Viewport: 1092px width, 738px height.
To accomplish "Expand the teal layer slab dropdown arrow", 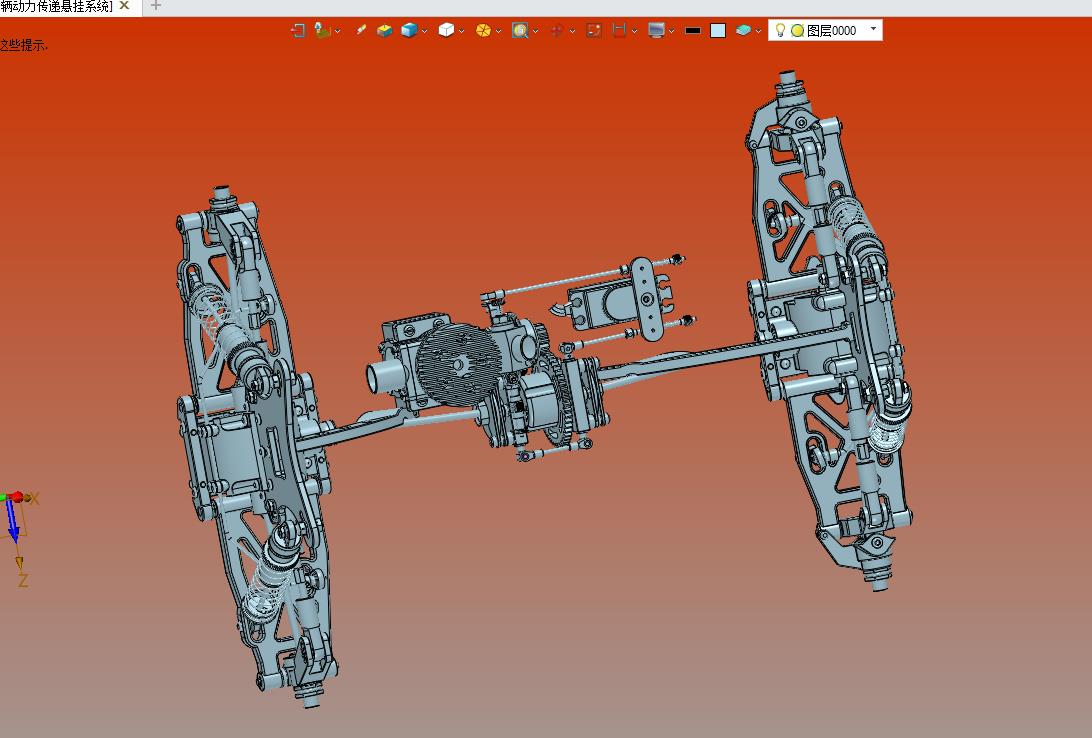I will click(x=758, y=31).
